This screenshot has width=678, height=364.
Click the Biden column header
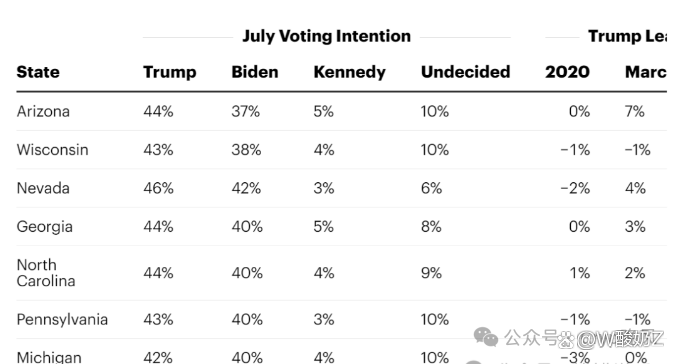point(255,72)
